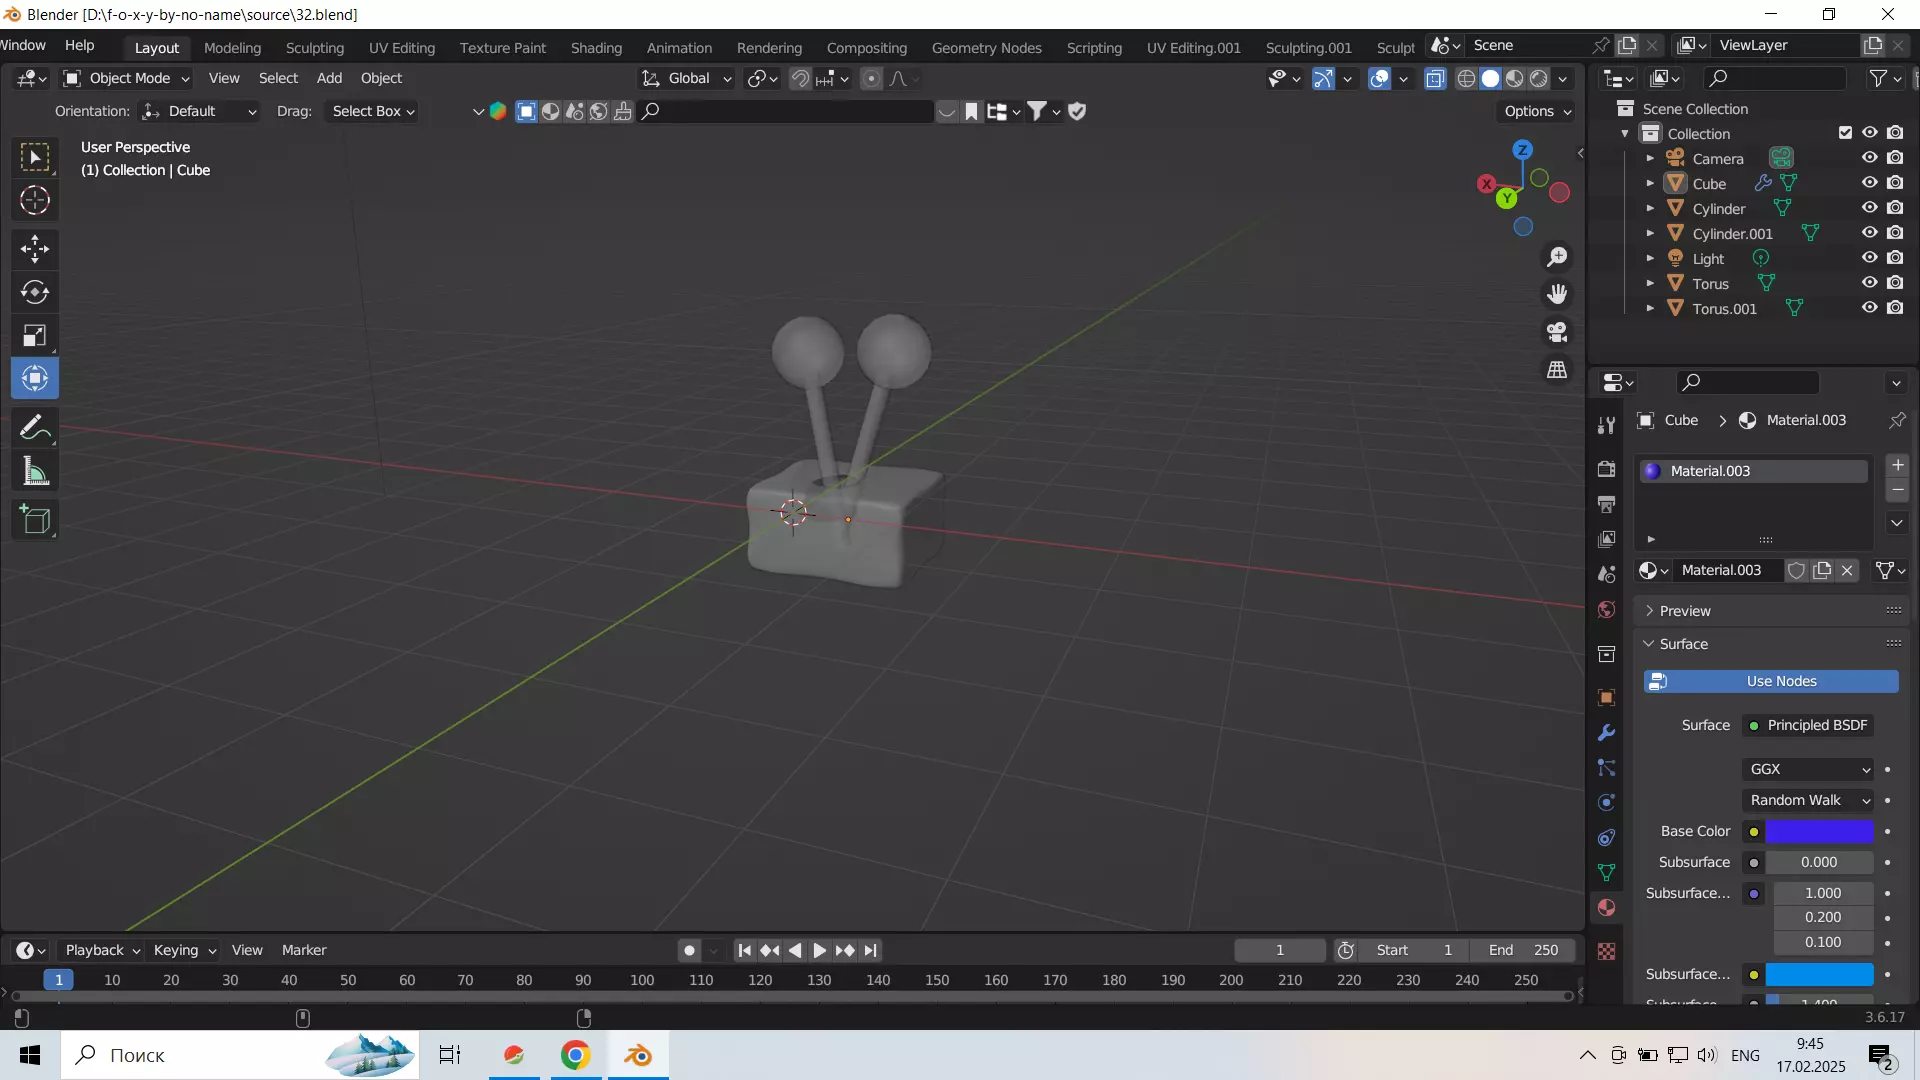Unlink Material.003 datablock
This screenshot has width=1920, height=1080.
click(x=1847, y=570)
